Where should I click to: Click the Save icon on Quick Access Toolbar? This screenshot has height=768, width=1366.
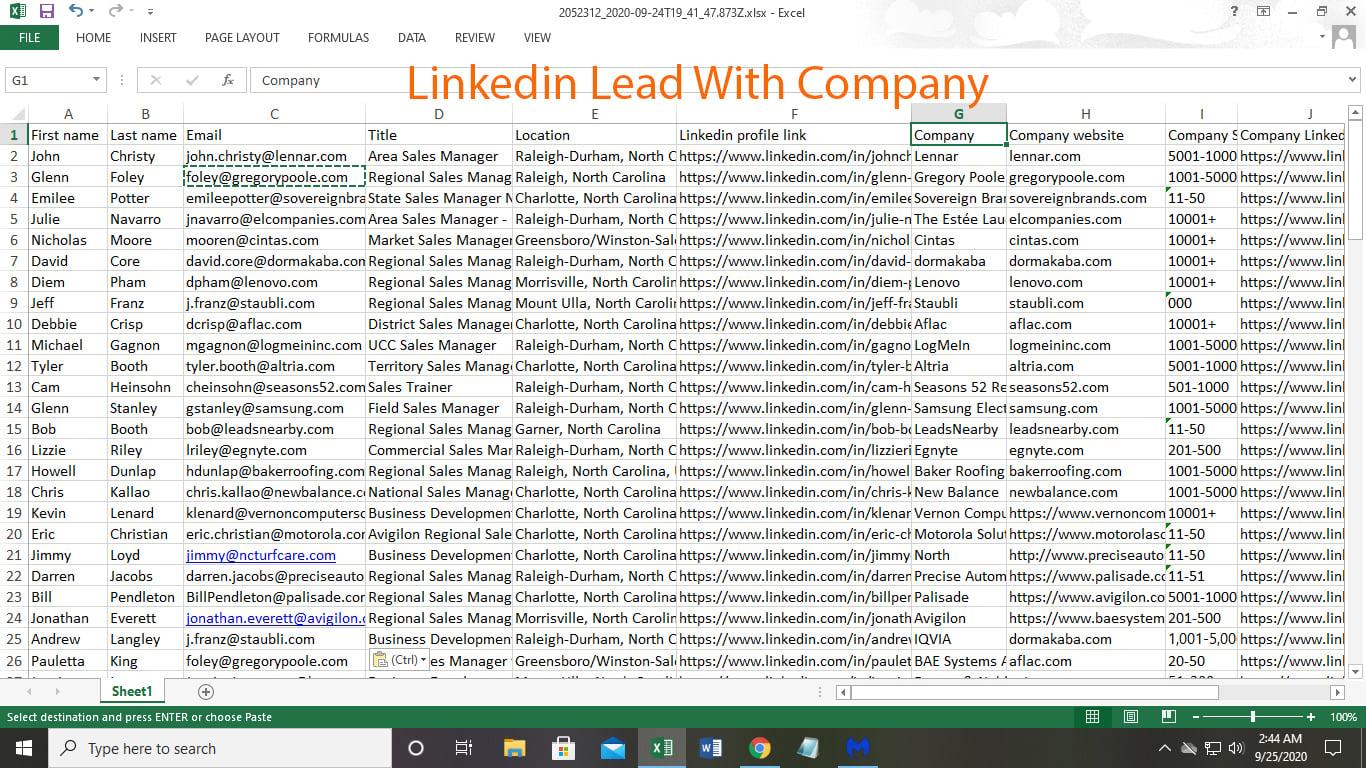point(45,11)
